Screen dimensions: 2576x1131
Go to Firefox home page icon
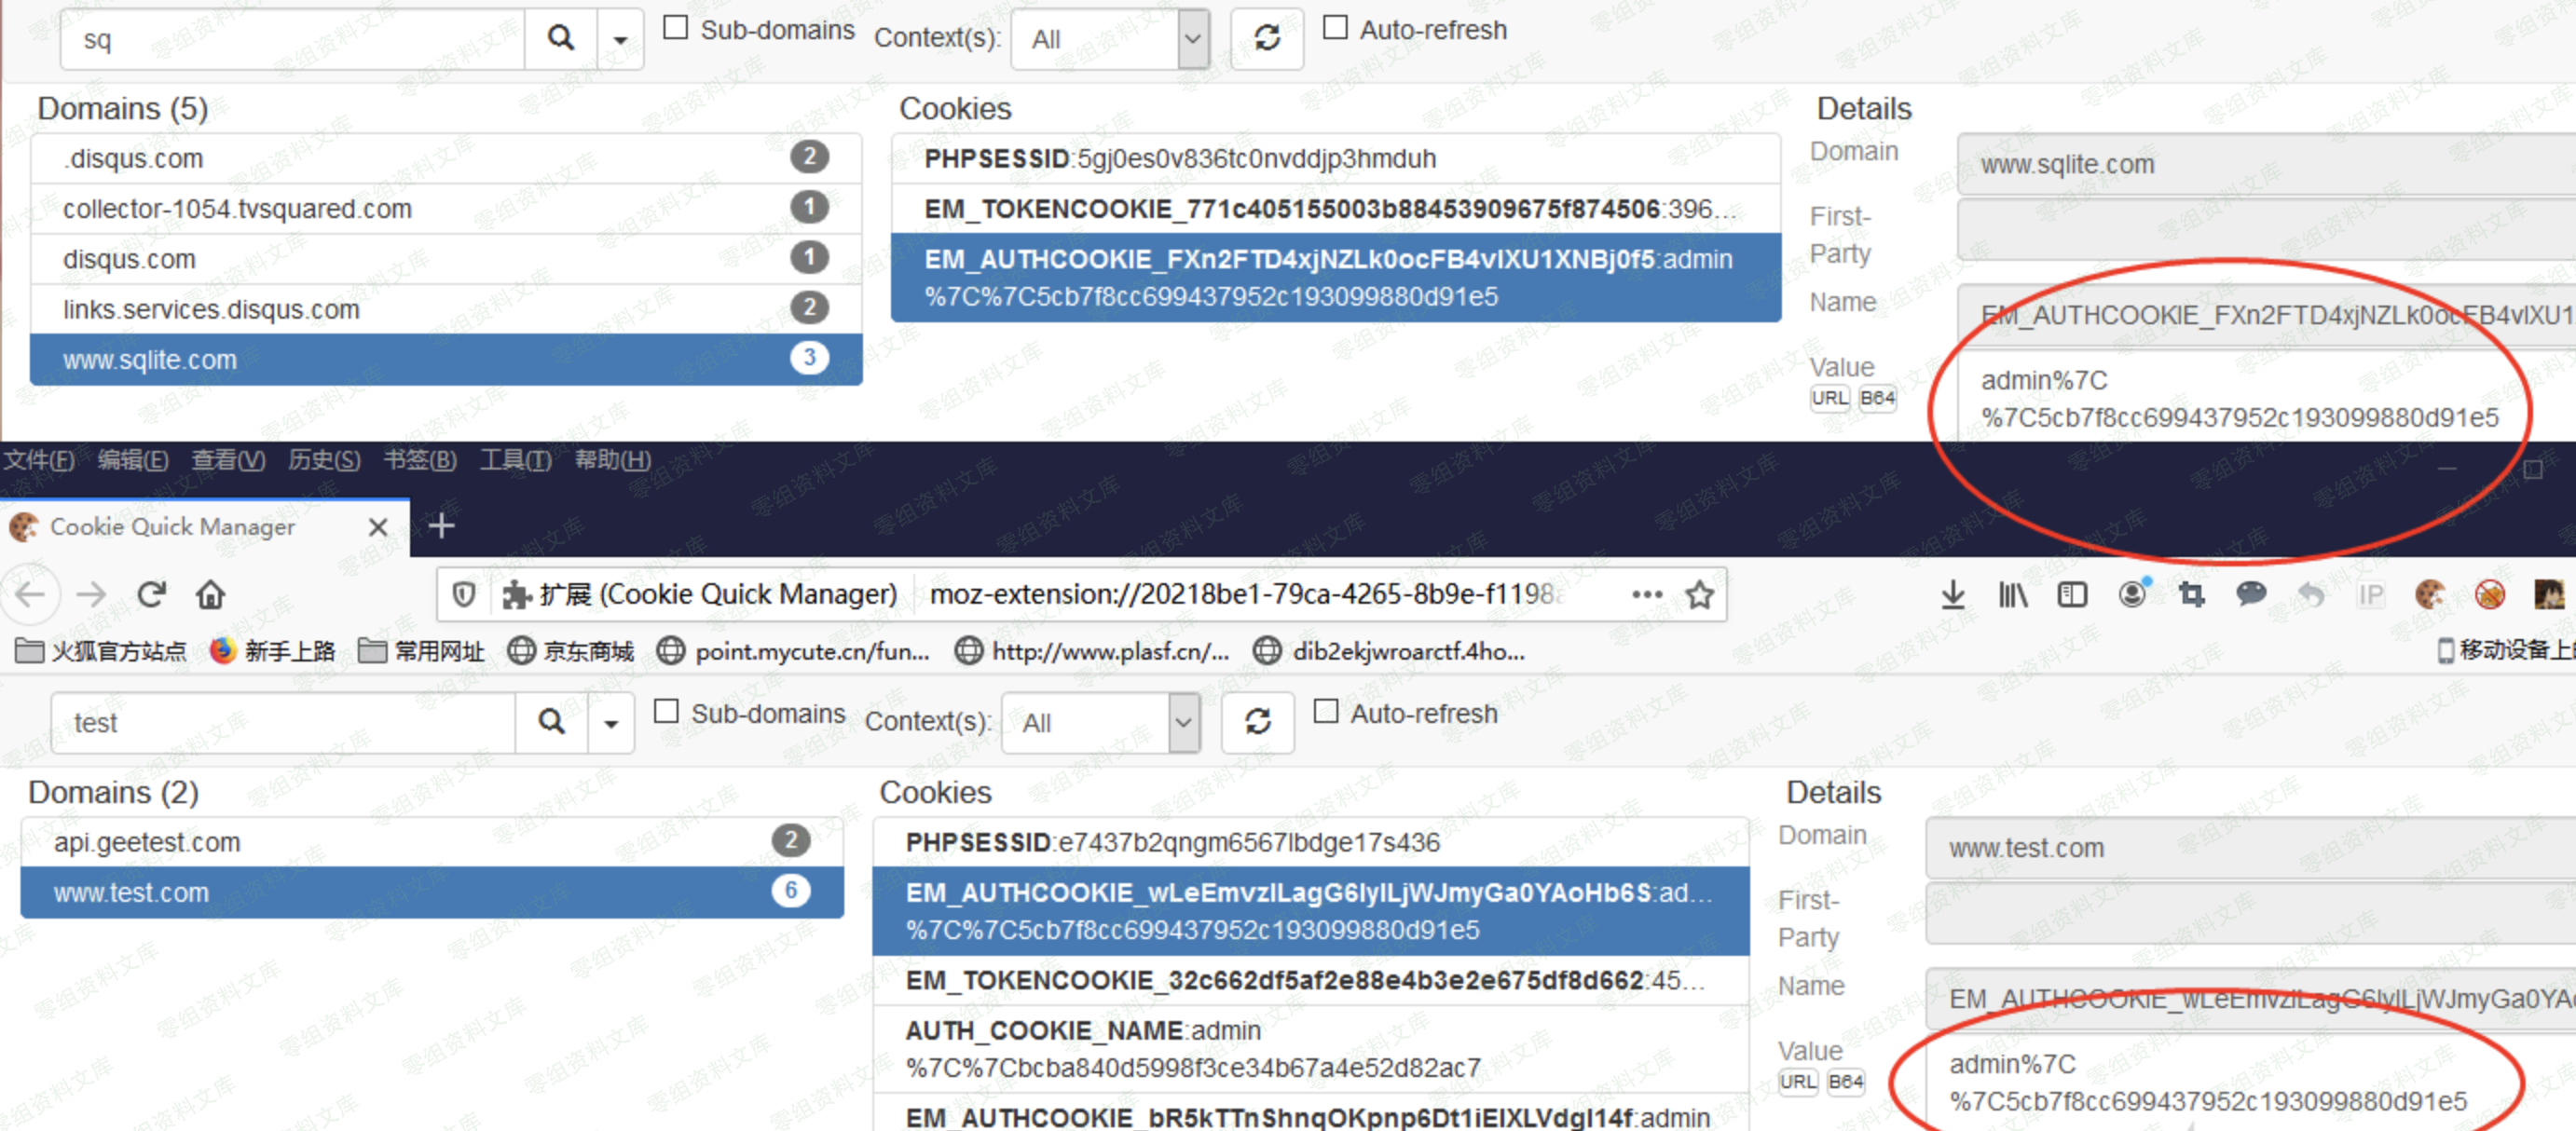tap(210, 595)
